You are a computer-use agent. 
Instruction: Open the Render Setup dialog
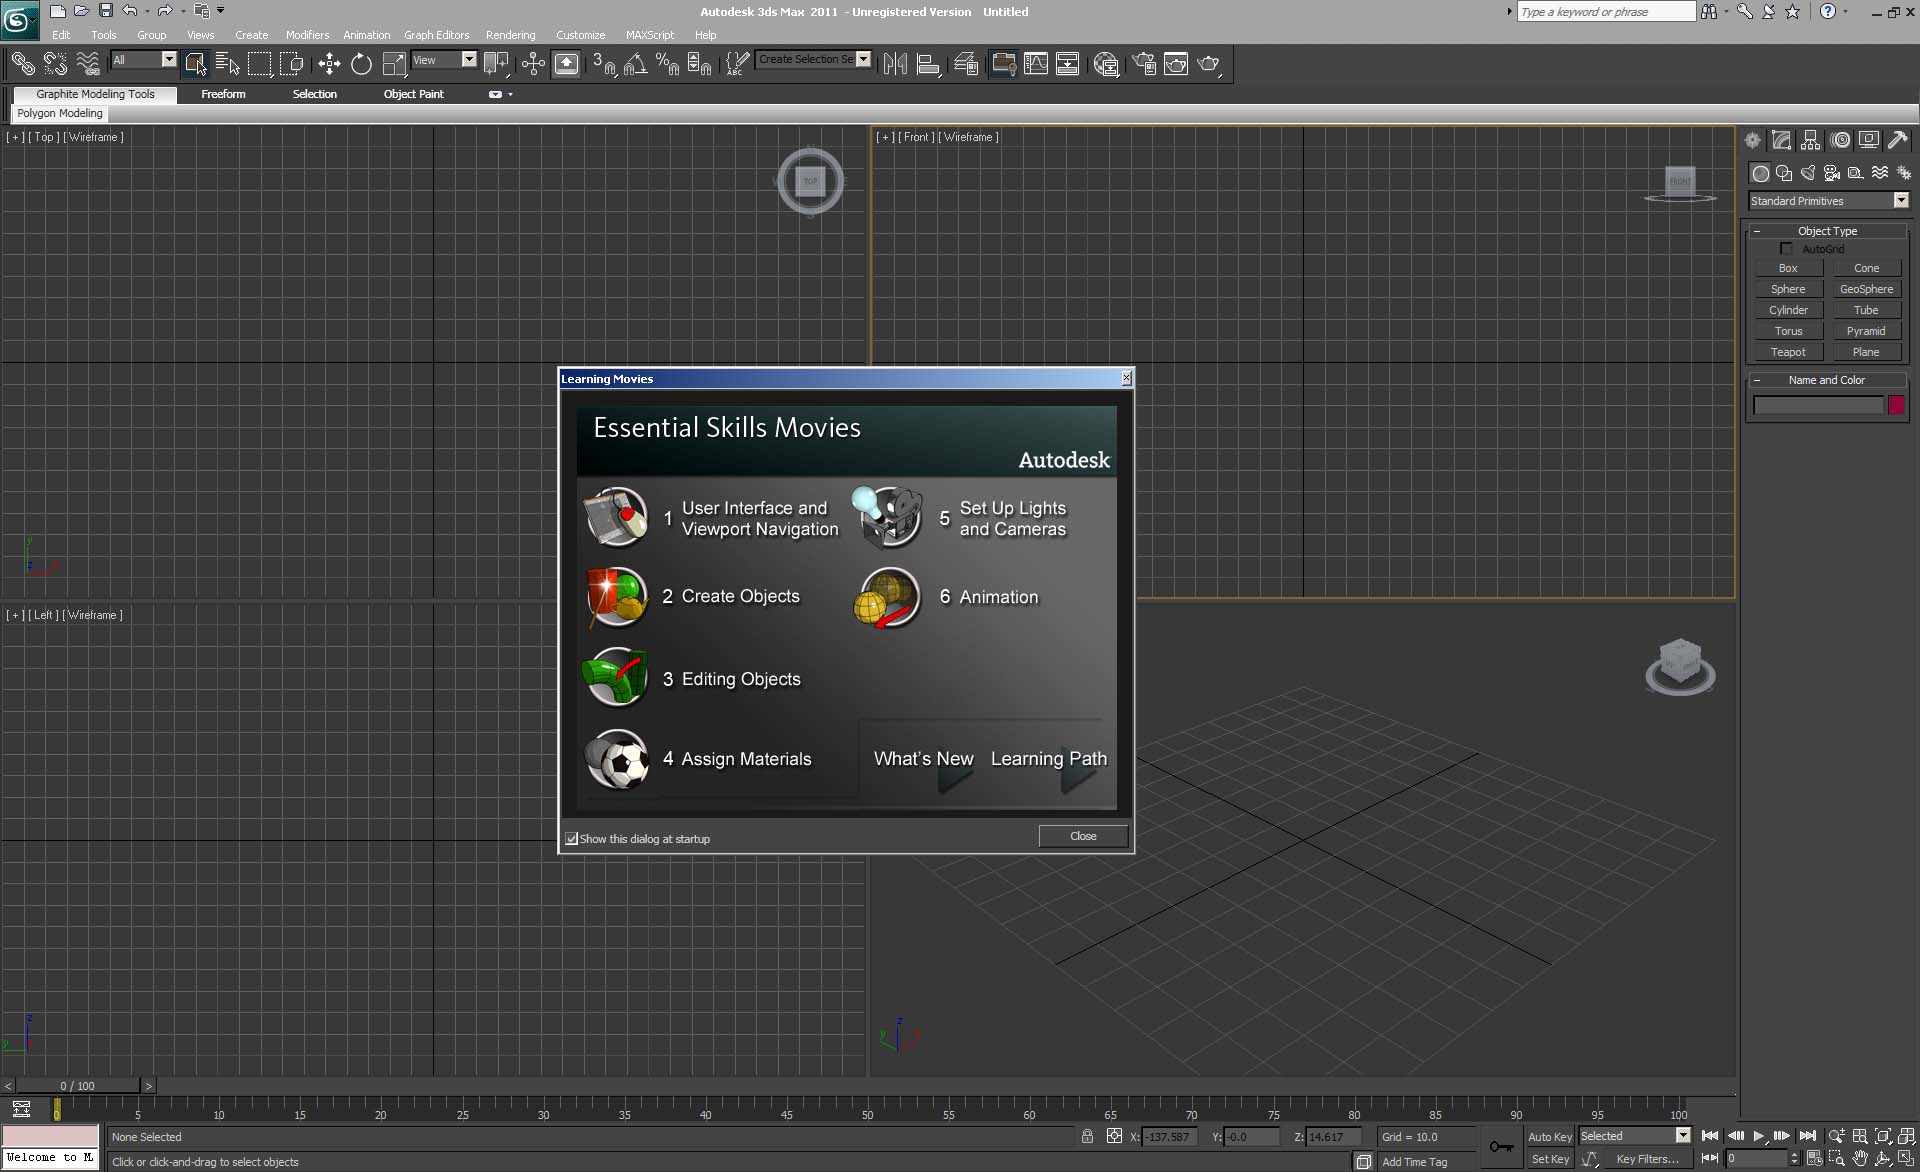1144,64
